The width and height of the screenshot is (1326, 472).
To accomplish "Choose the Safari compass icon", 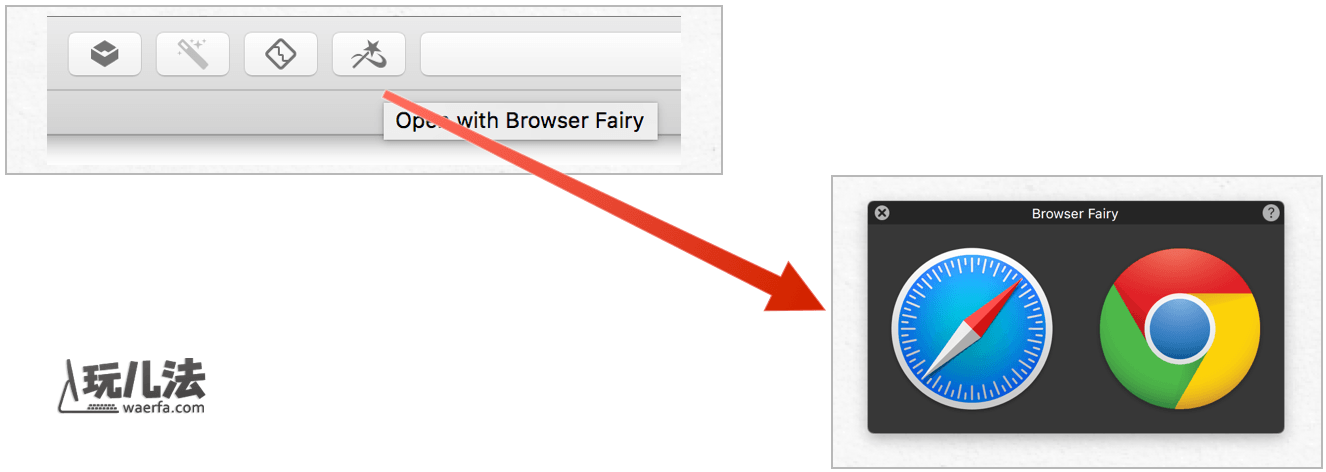I will tap(972, 329).
